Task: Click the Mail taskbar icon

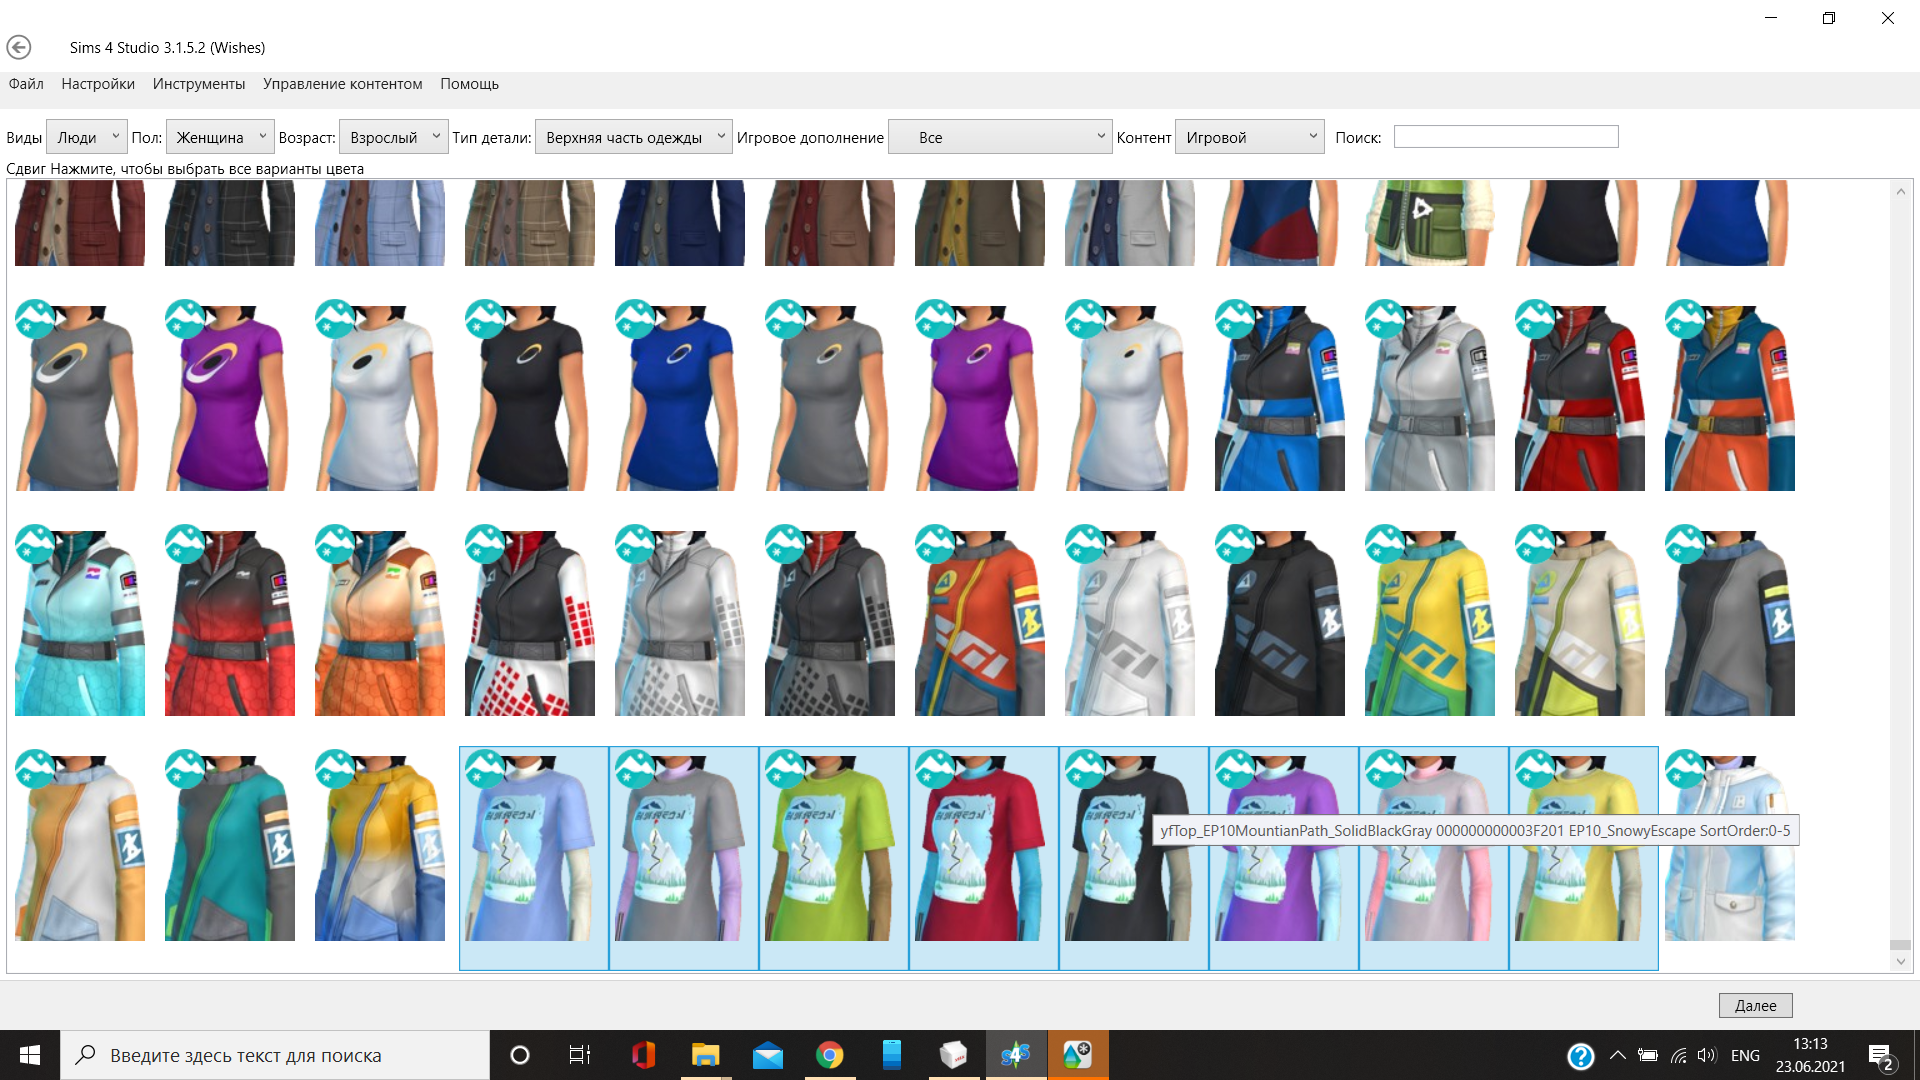Action: pyautogui.click(x=767, y=1055)
